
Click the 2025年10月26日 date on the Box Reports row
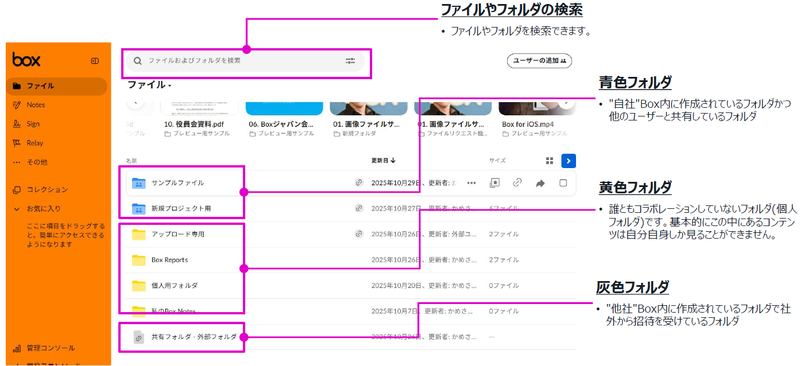(x=395, y=260)
